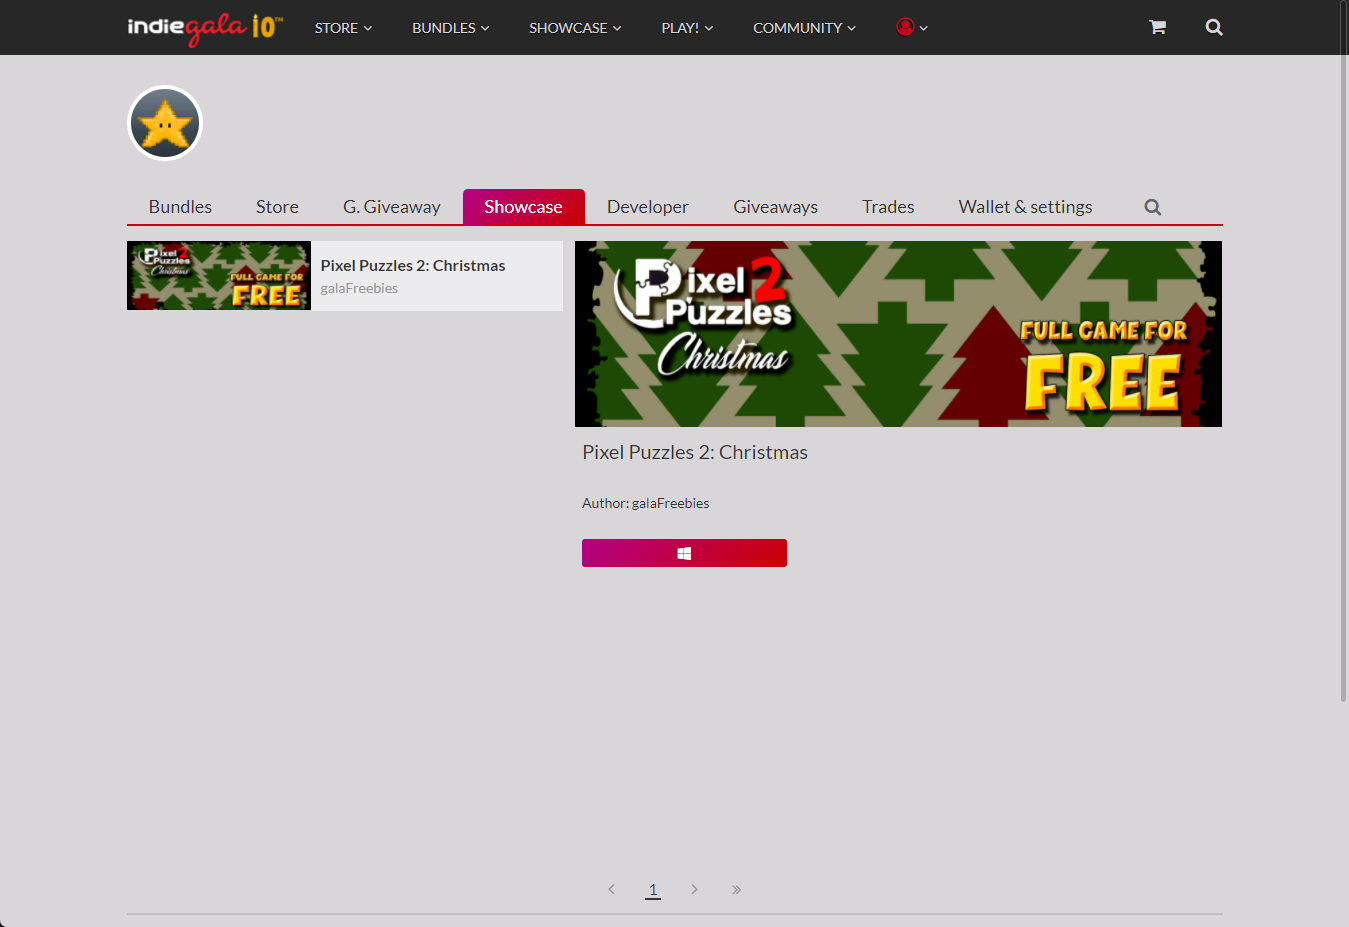Expand the PLAY! dropdown menu
The image size is (1349, 927).
[687, 28]
